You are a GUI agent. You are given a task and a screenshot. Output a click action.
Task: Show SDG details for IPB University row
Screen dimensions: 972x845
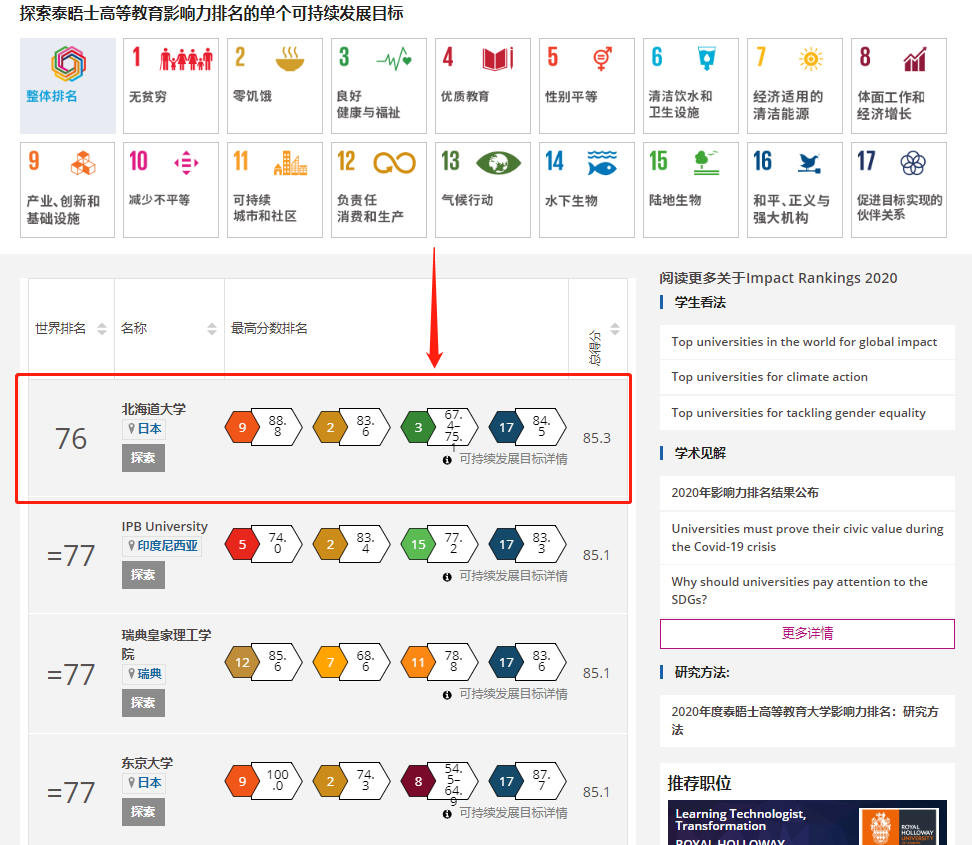point(506,576)
